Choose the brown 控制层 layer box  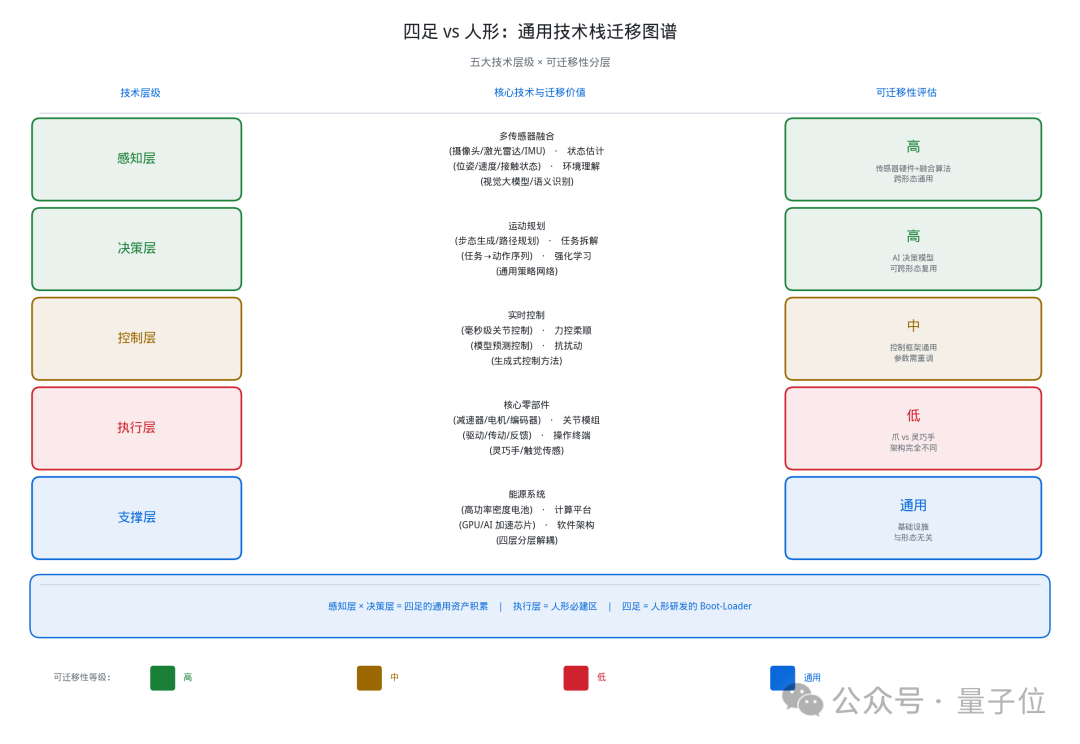point(136,338)
